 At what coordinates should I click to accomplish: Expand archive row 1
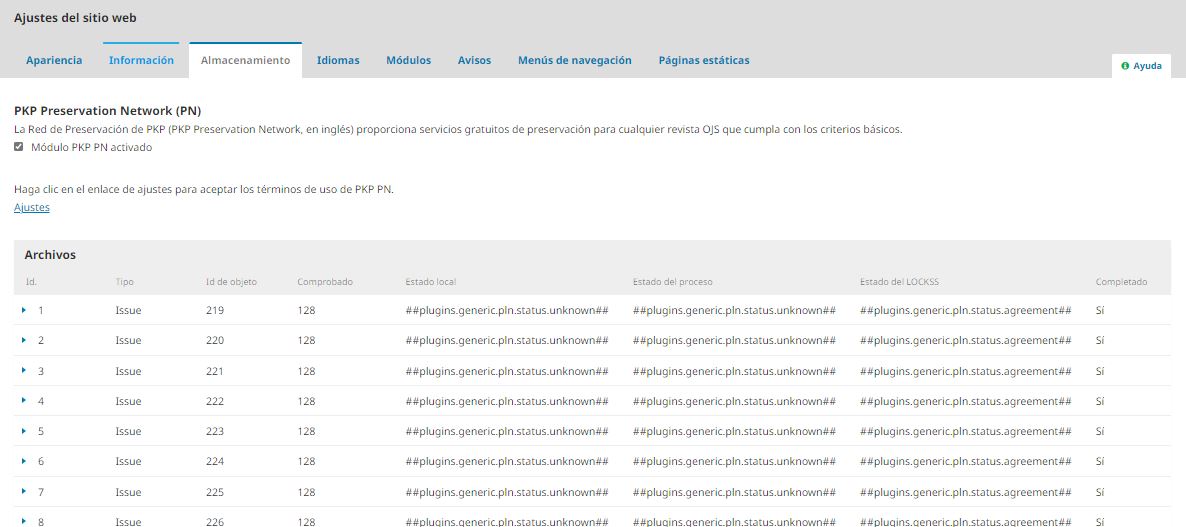(x=24, y=310)
